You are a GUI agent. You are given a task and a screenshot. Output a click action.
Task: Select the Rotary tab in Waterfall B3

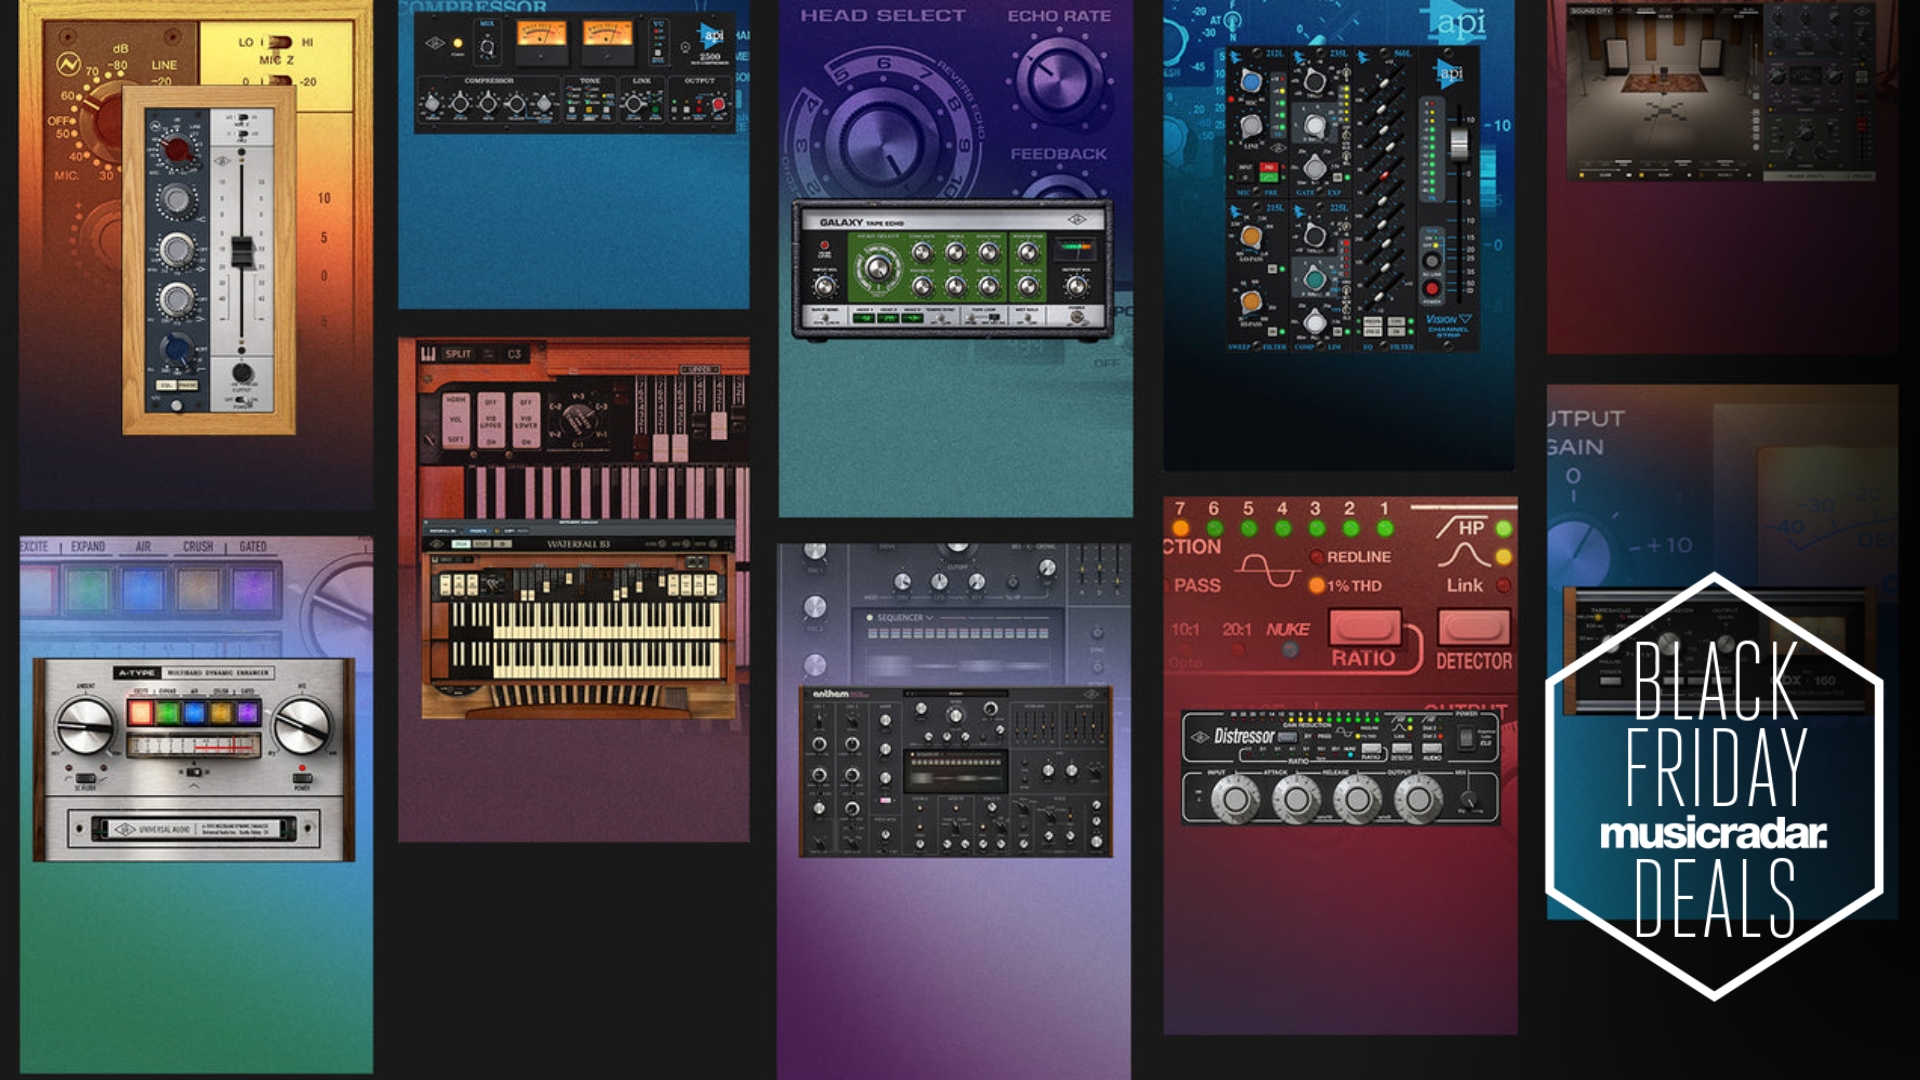[x=482, y=544]
